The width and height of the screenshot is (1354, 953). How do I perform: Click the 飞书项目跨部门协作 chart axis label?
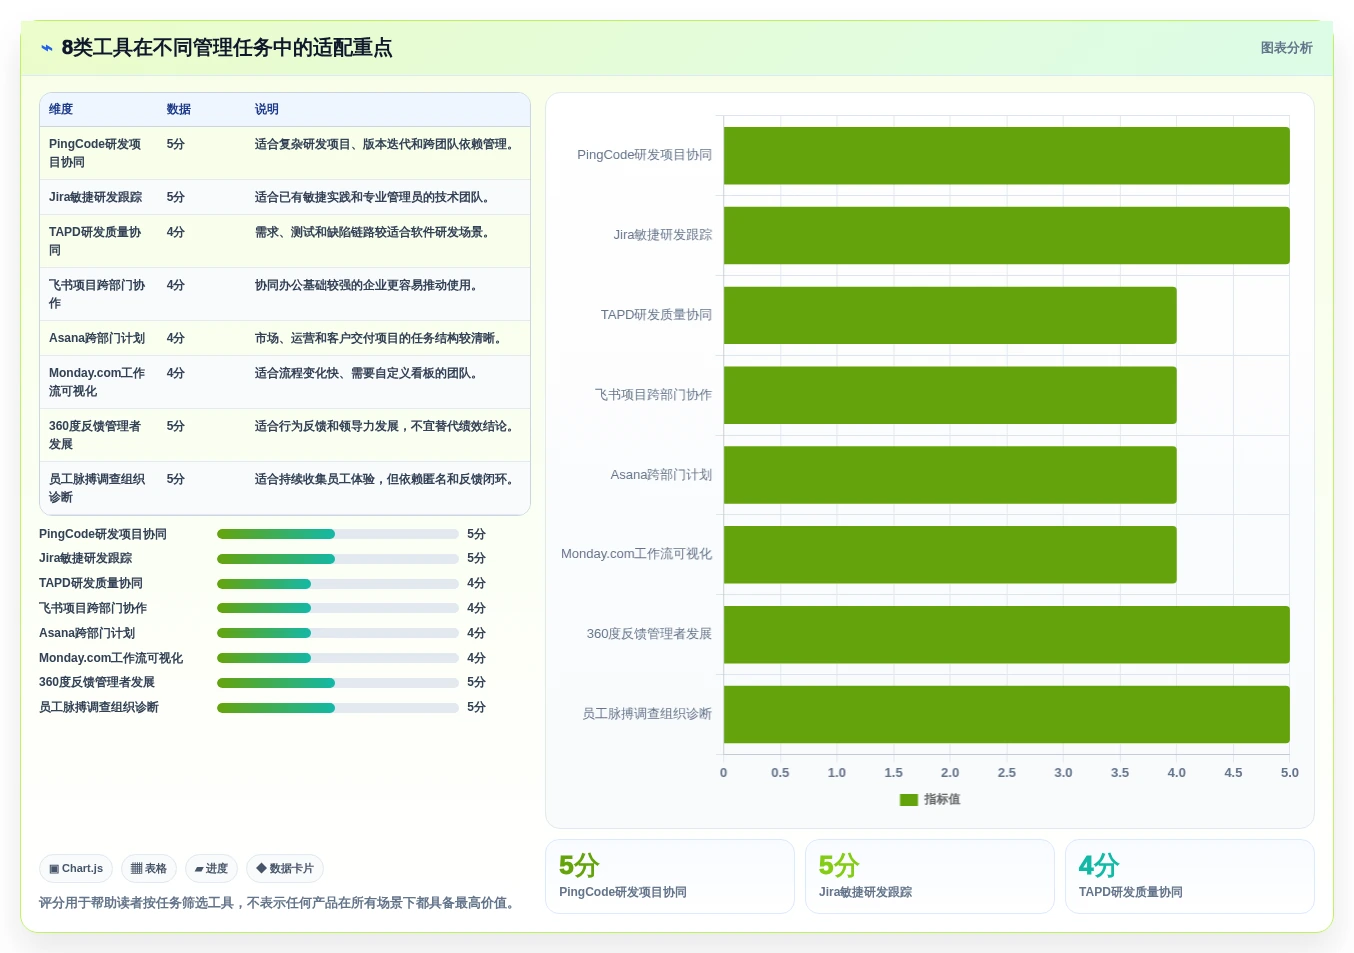pos(653,395)
